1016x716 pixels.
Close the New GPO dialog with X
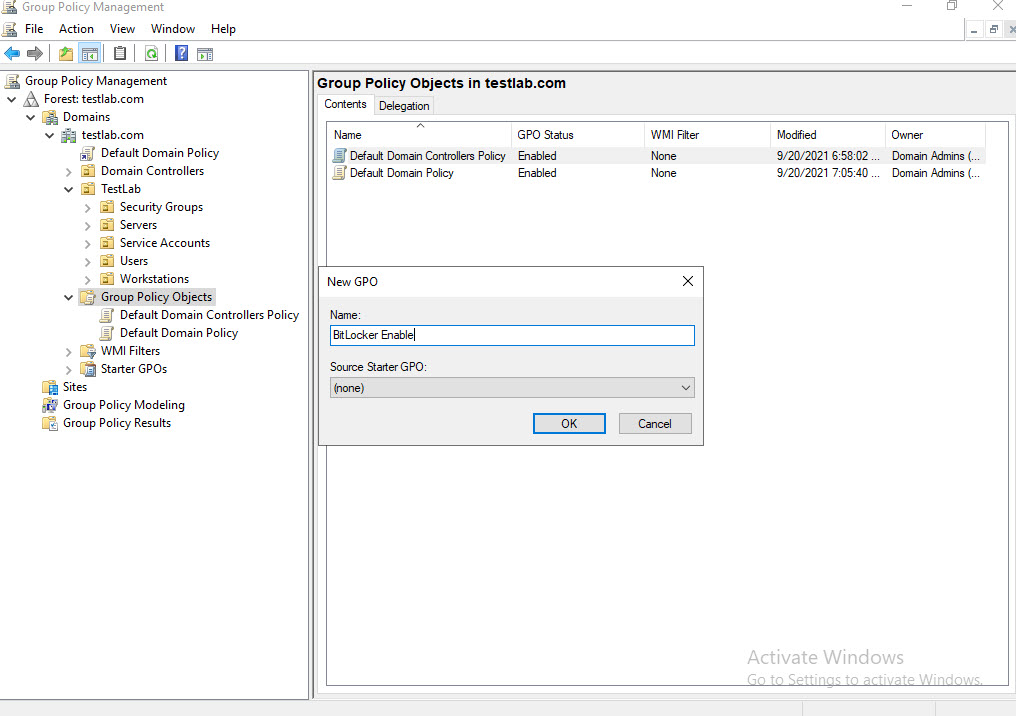tap(687, 282)
